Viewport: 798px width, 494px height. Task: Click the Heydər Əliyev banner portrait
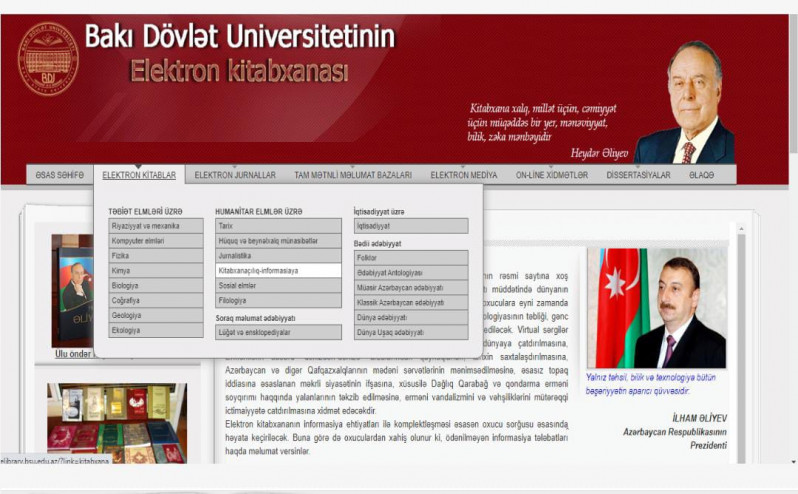tap(685, 103)
